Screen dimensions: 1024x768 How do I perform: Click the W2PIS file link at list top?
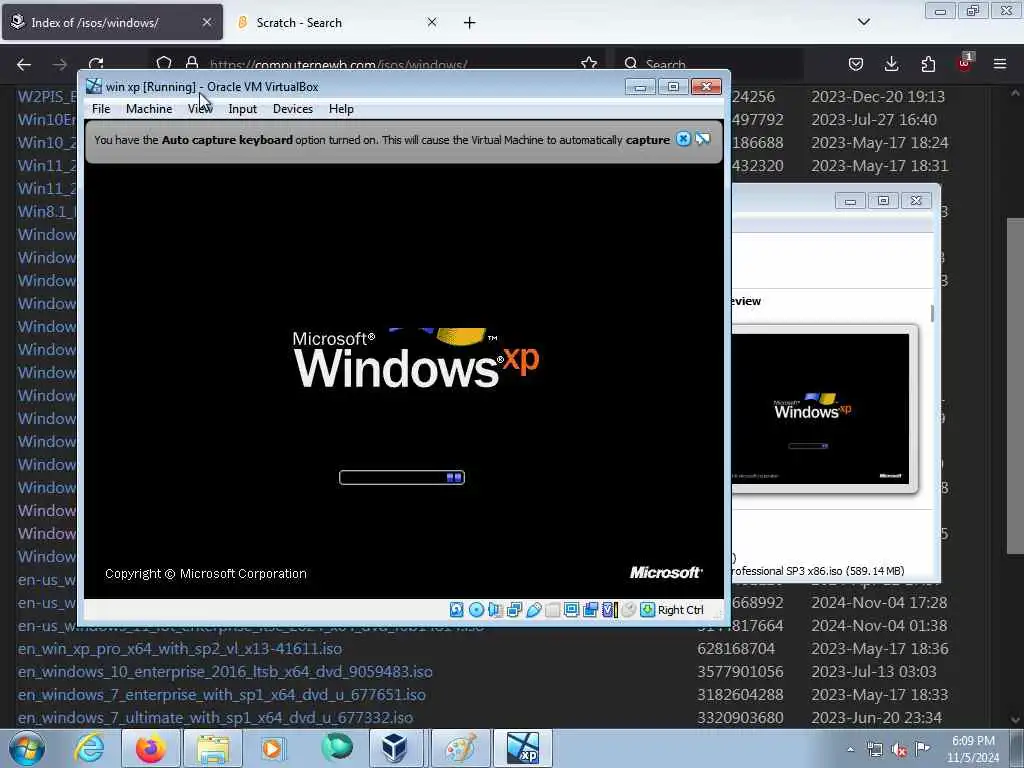(47, 97)
